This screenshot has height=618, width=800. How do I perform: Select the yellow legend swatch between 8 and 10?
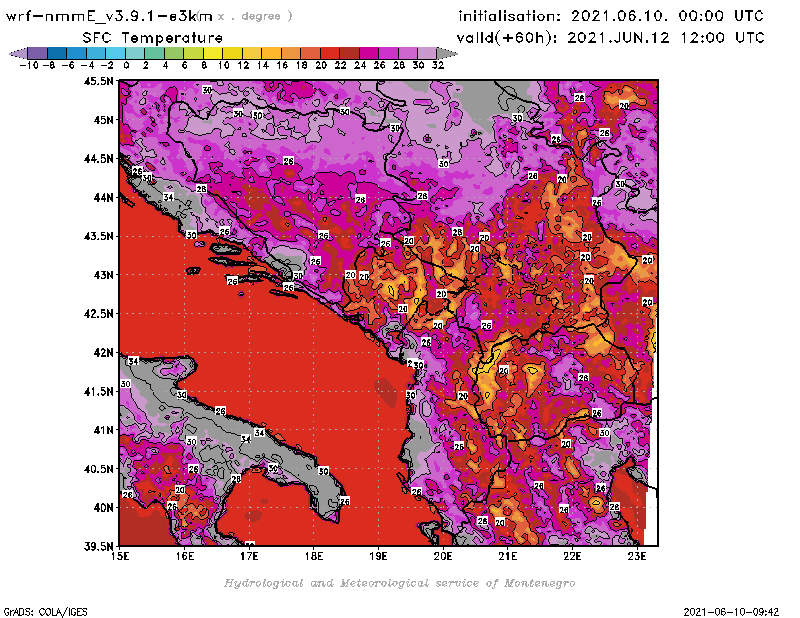[x=213, y=53]
